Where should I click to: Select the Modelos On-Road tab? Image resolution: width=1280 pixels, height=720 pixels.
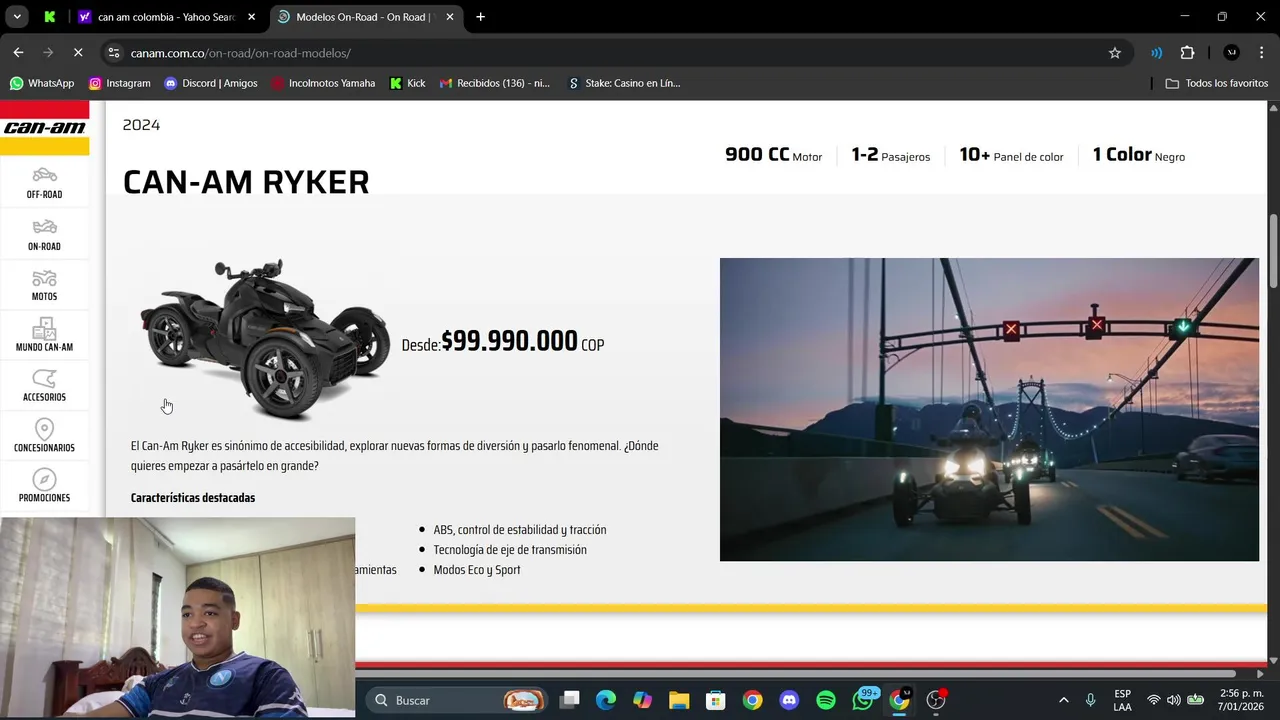pos(365,17)
